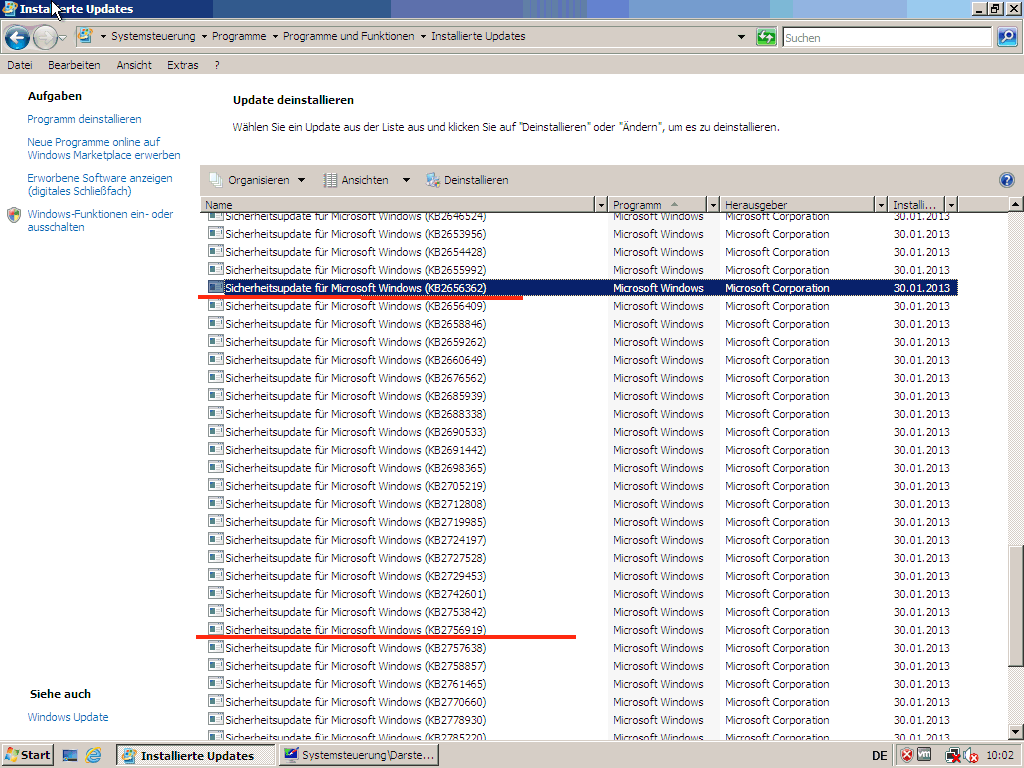This screenshot has height=768, width=1024.
Task: Open the Ansicht menu
Action: (134, 65)
